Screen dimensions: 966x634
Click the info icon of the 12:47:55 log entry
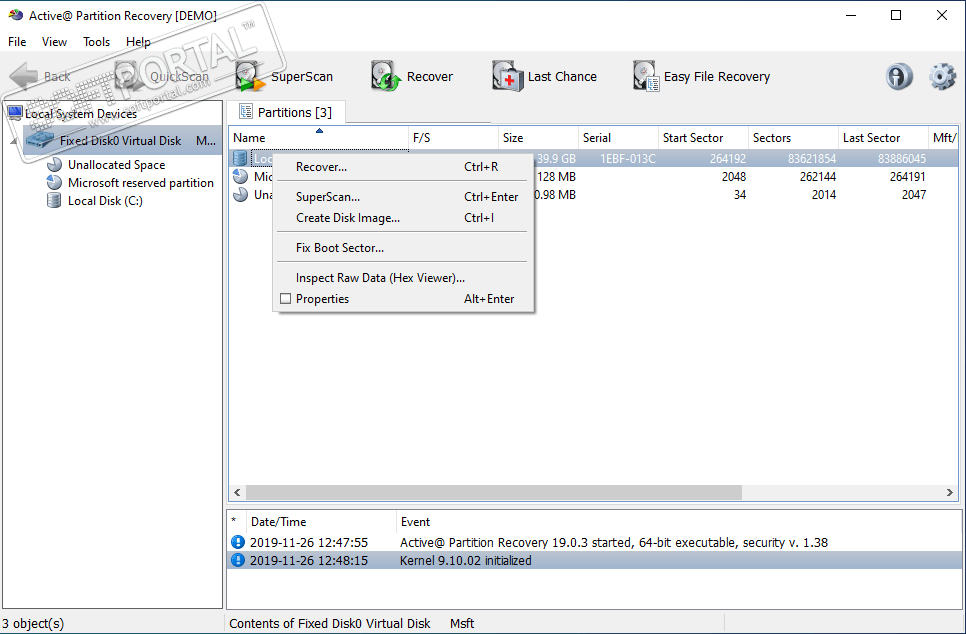[238, 542]
